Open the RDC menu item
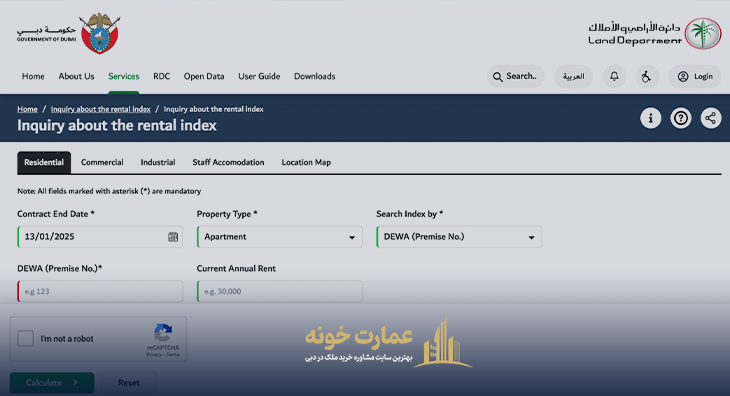This screenshot has width=730, height=396. coord(162,76)
